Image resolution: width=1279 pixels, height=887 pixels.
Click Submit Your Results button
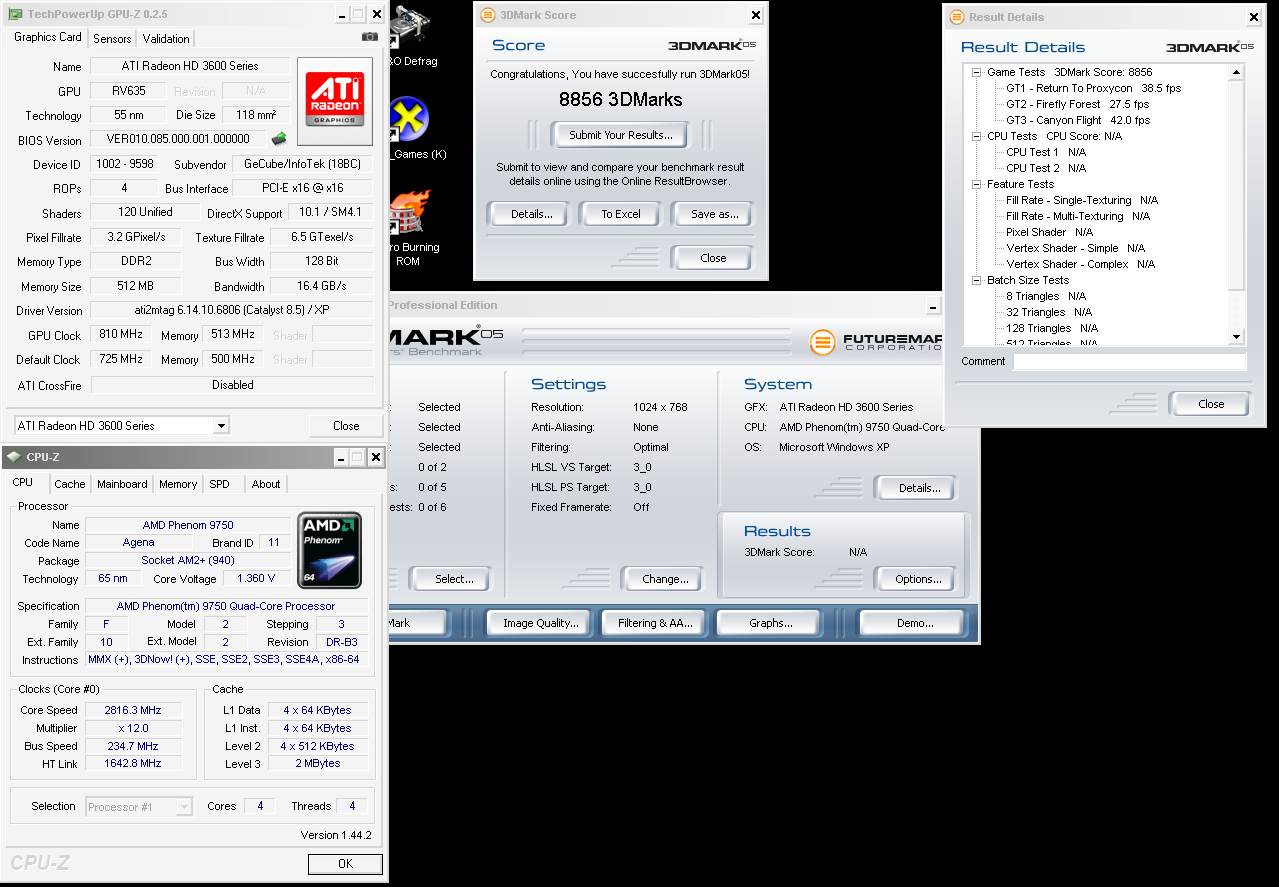click(x=620, y=134)
